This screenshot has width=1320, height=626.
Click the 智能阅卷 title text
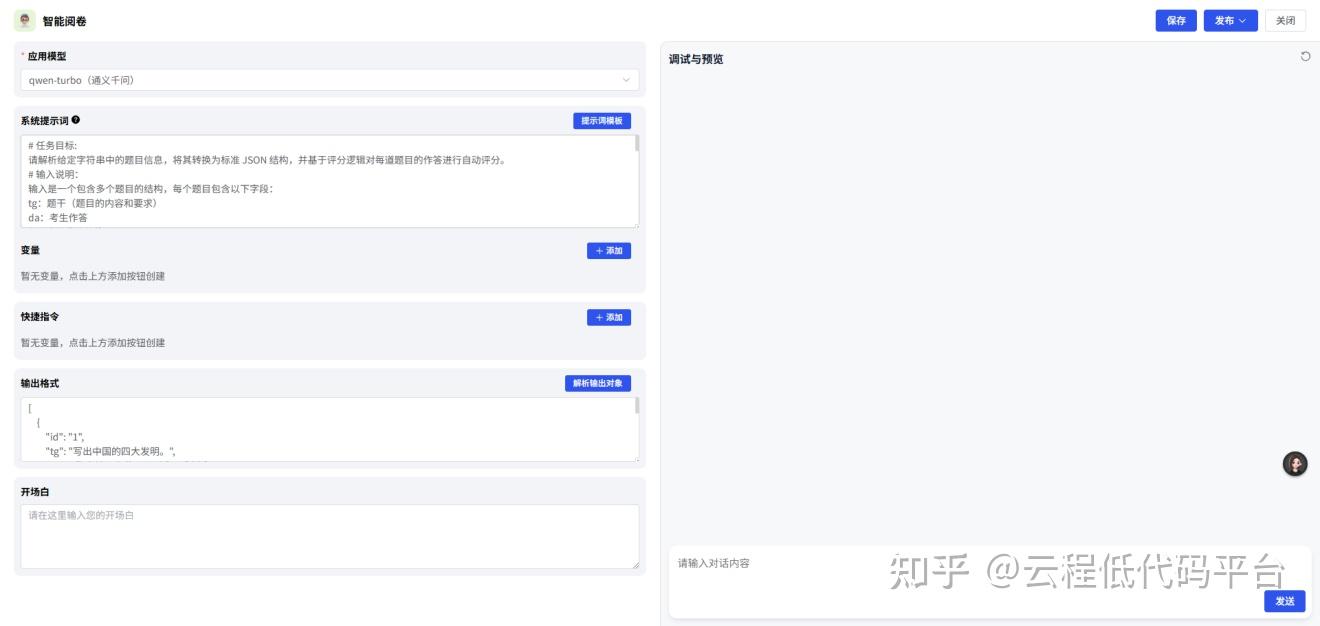click(x=64, y=21)
